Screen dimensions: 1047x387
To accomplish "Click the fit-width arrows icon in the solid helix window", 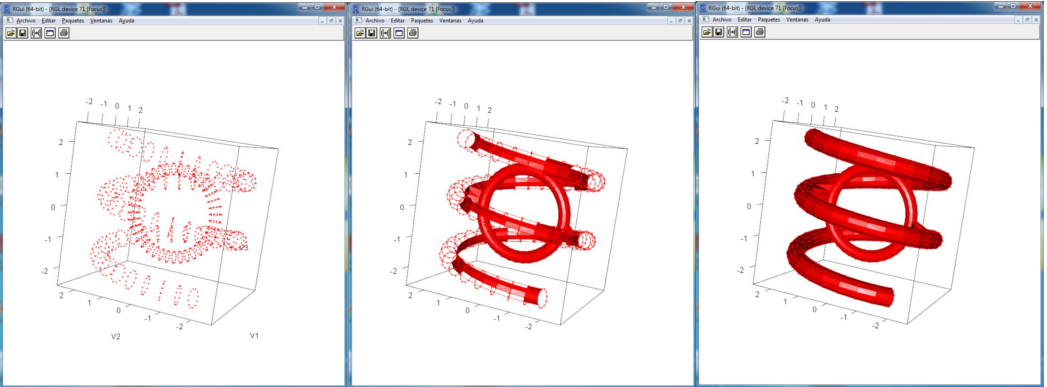I will 733,32.
